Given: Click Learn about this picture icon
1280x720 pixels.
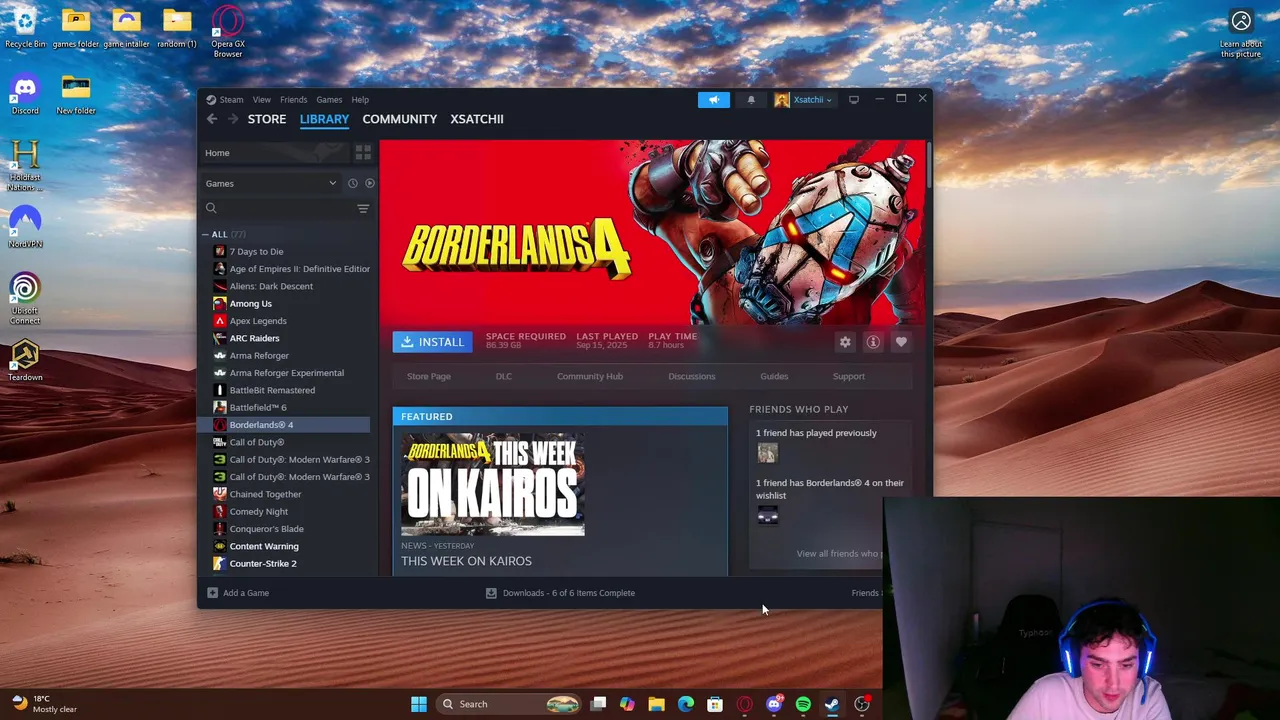Looking at the screenshot, I should click(1241, 32).
